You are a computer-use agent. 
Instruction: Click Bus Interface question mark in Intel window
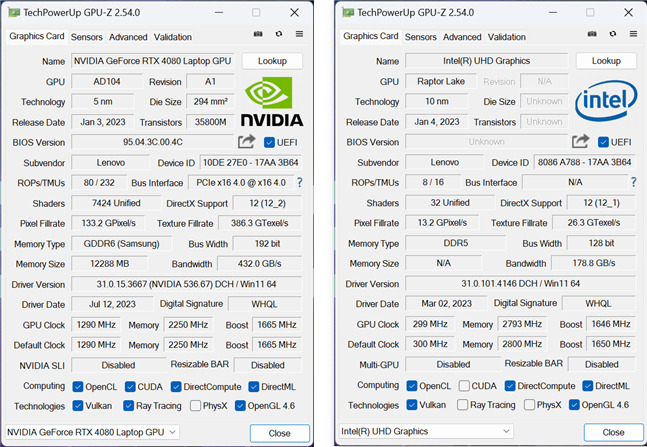[x=633, y=182]
